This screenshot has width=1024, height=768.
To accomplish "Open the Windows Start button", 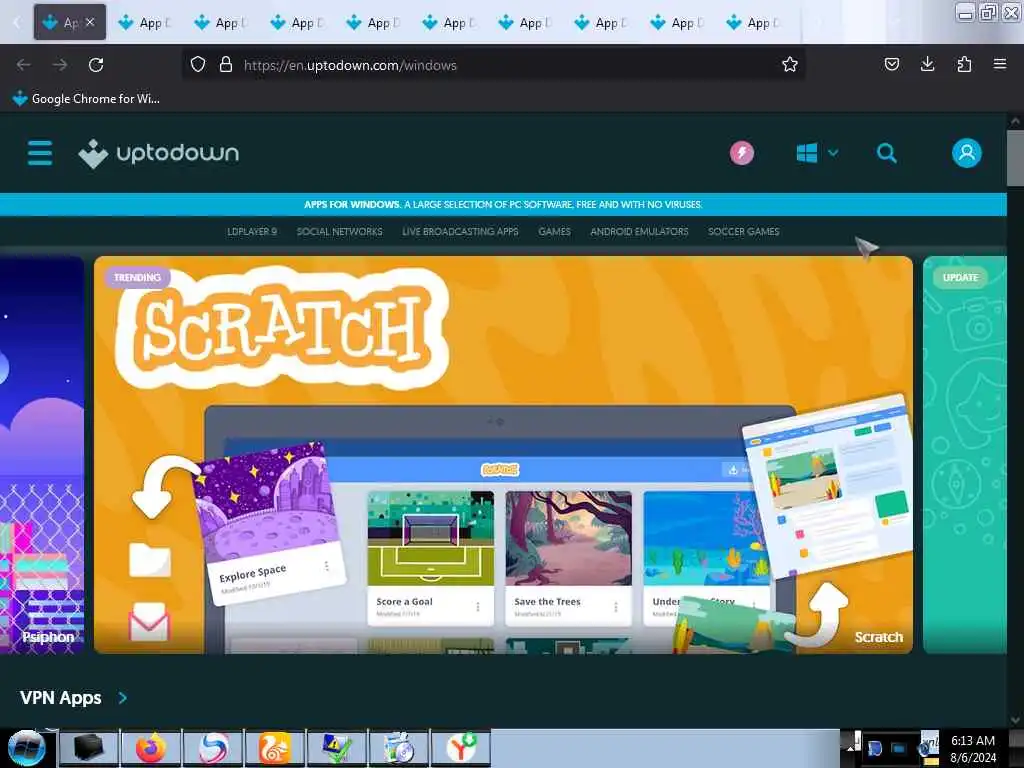I will pyautogui.click(x=26, y=748).
